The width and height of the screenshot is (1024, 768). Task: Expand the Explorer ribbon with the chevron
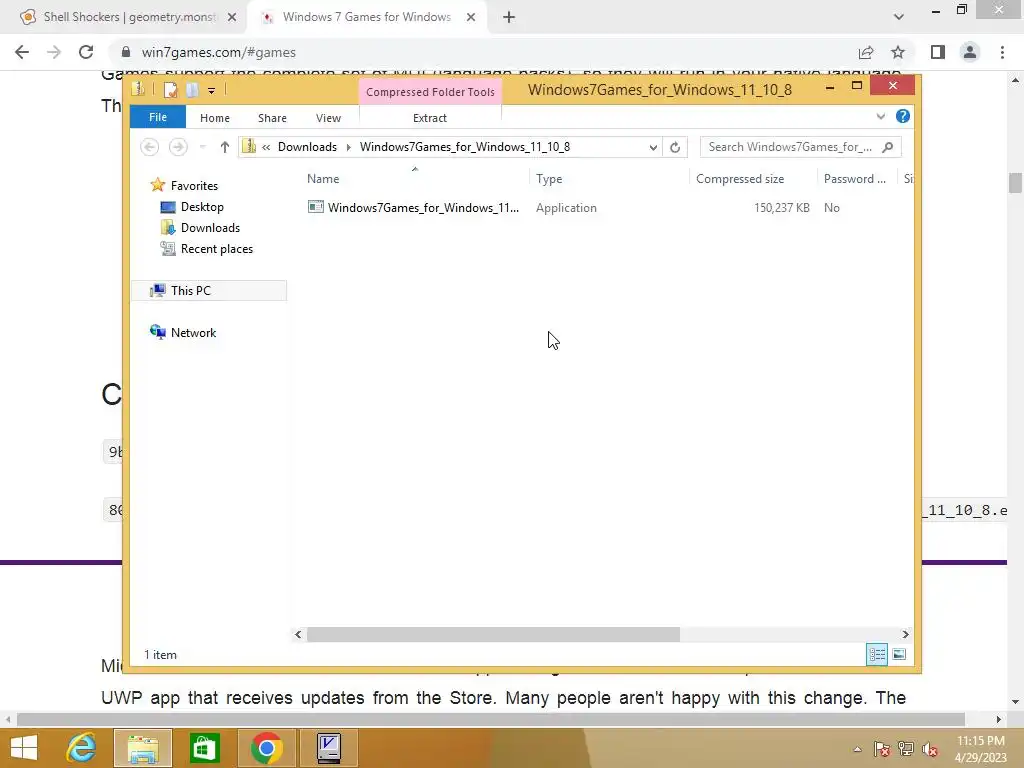tap(880, 116)
